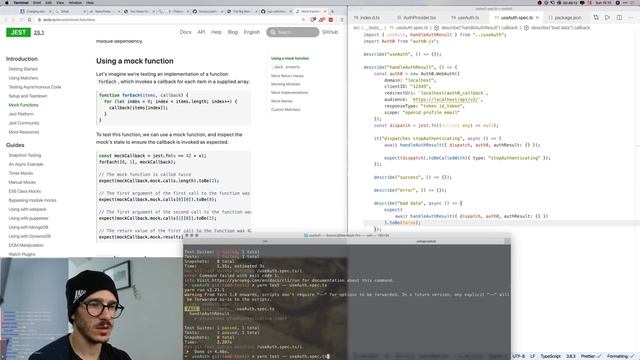Open An Async Example guide
Viewport: 640px width, 360px height.
(26, 164)
